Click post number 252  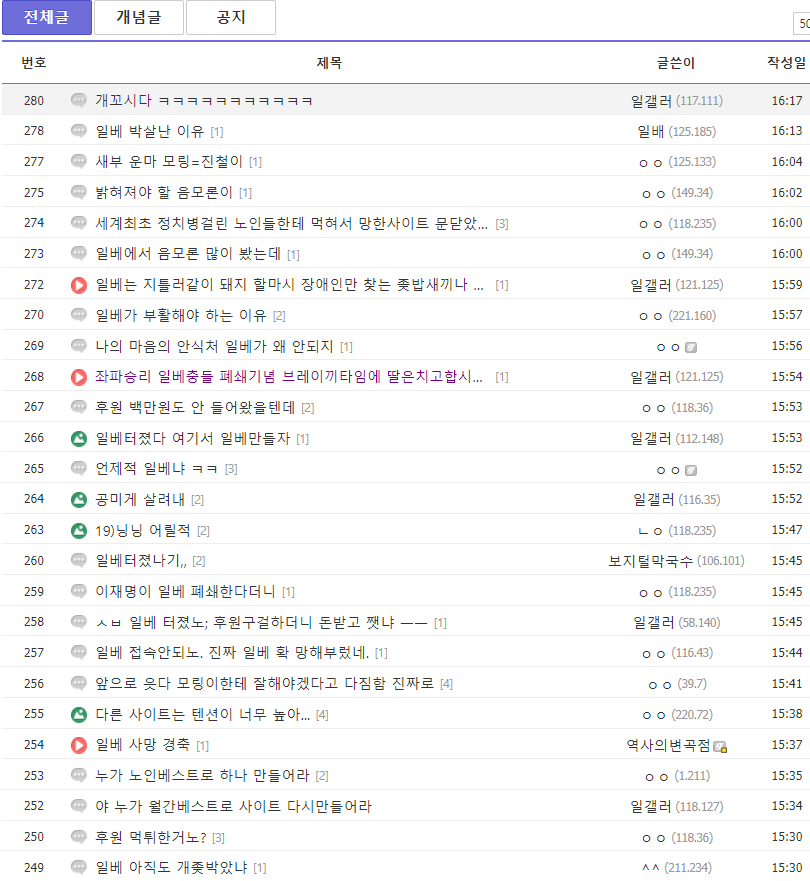click(34, 806)
